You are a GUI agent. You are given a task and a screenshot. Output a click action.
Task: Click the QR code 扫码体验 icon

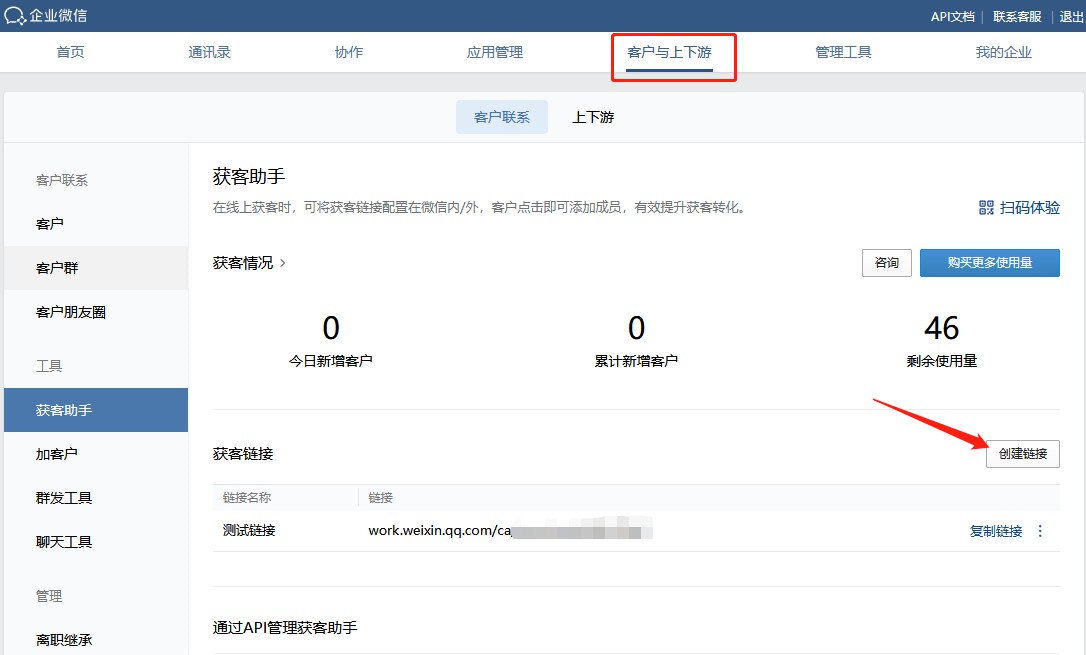[986, 208]
